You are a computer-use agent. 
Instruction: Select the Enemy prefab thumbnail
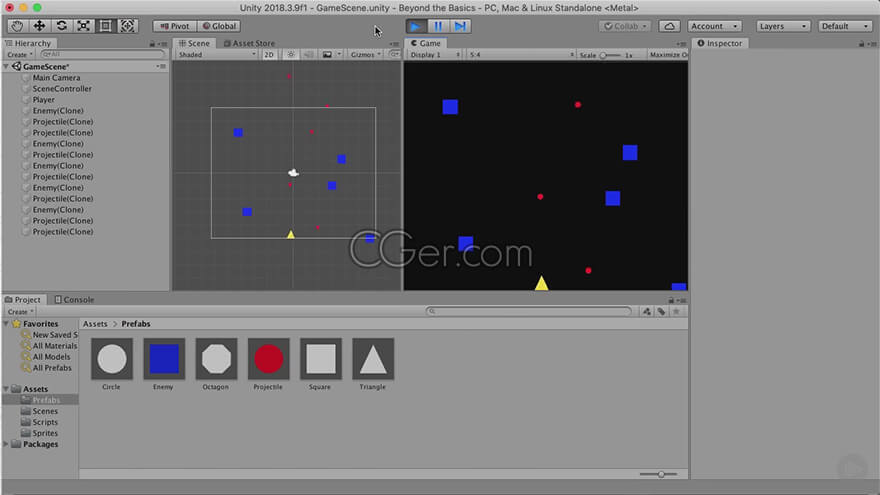click(164, 359)
